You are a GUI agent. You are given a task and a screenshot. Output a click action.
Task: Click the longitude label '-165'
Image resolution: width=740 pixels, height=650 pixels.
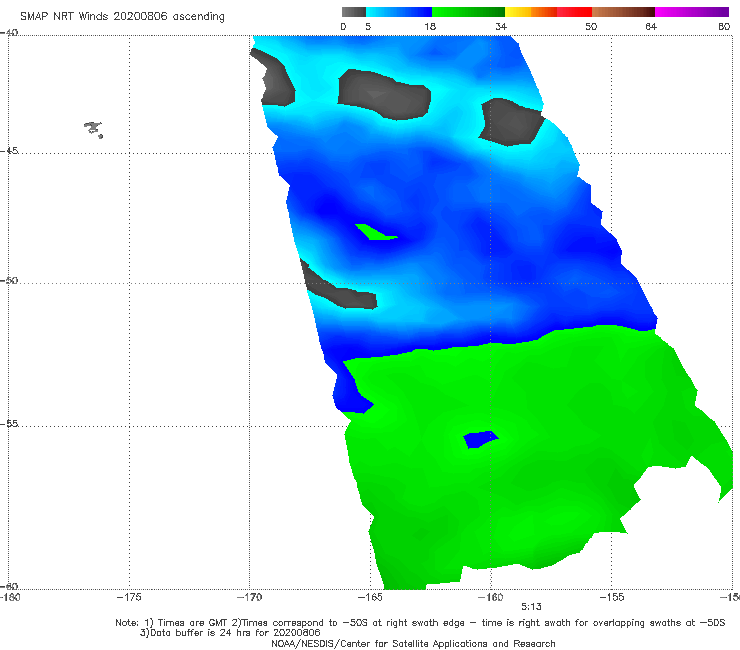coord(370,597)
